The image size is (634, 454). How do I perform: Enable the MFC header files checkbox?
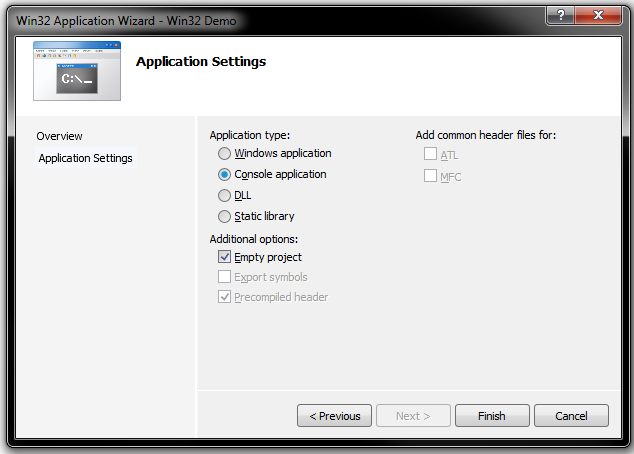click(x=431, y=176)
